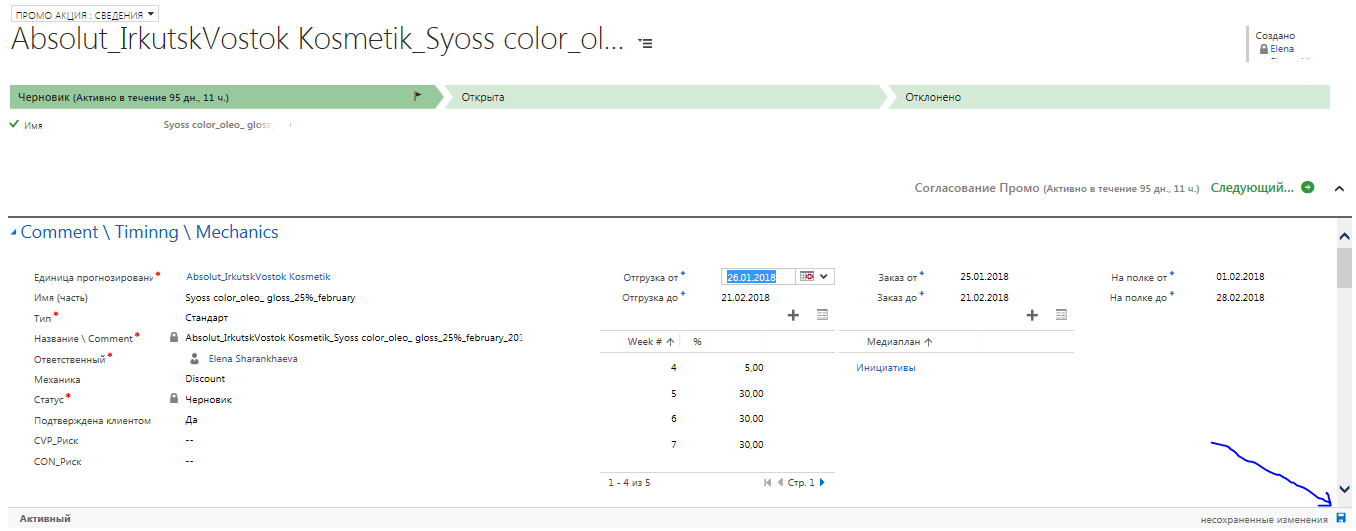Open record list menu beside title
This screenshot has width=1356, height=531.
tap(646, 44)
